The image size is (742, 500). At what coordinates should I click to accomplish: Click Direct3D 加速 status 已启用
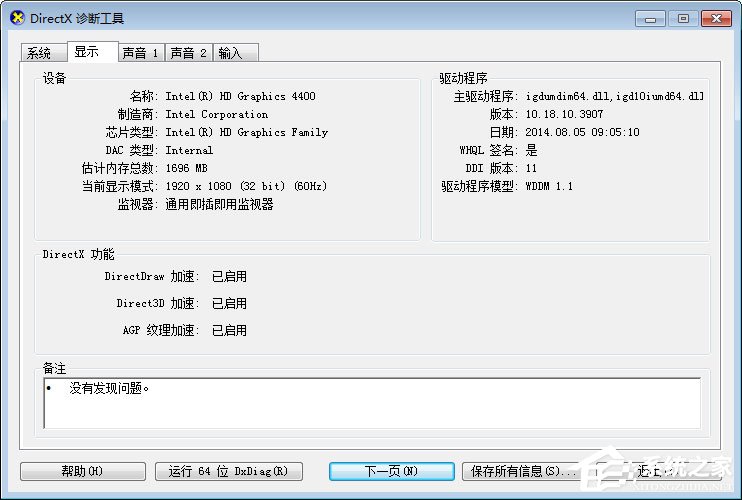tap(229, 303)
